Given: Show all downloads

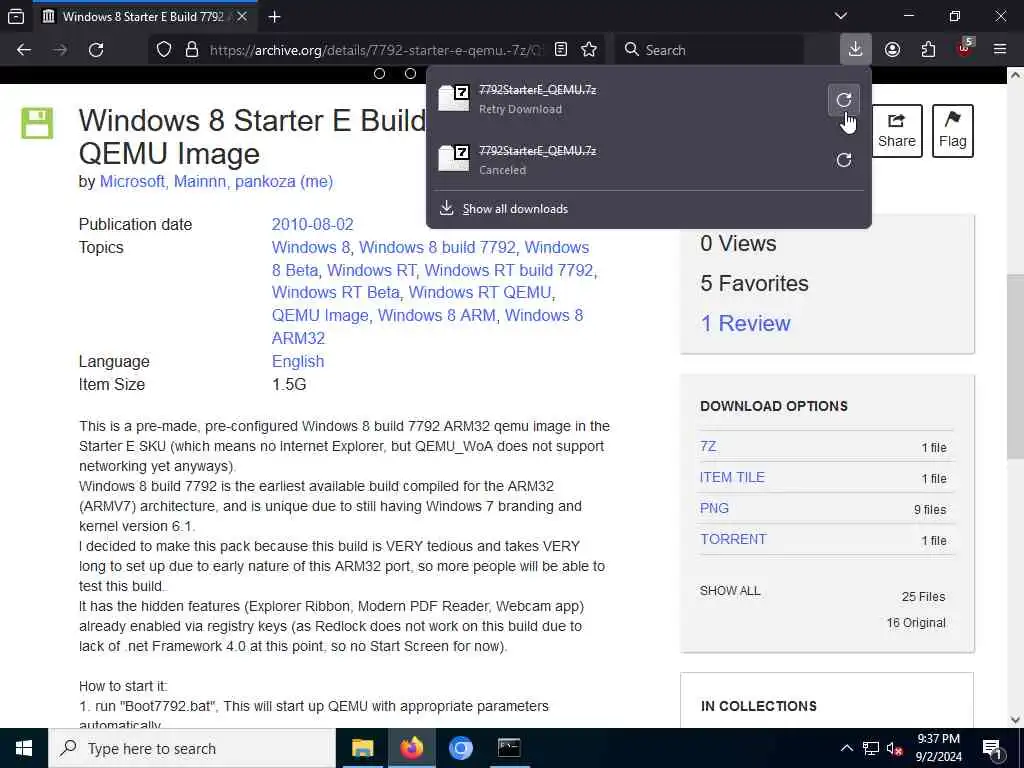Looking at the screenshot, I should pos(515,209).
